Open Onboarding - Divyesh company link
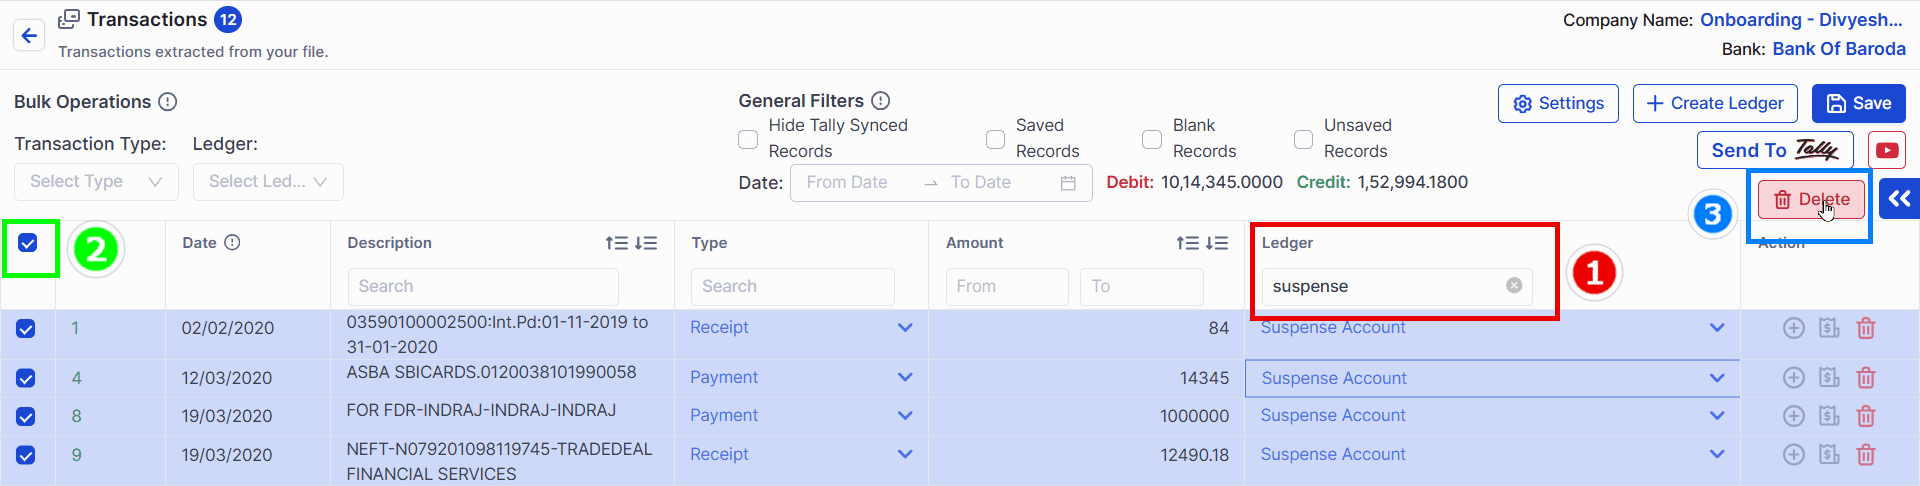 (1801, 20)
